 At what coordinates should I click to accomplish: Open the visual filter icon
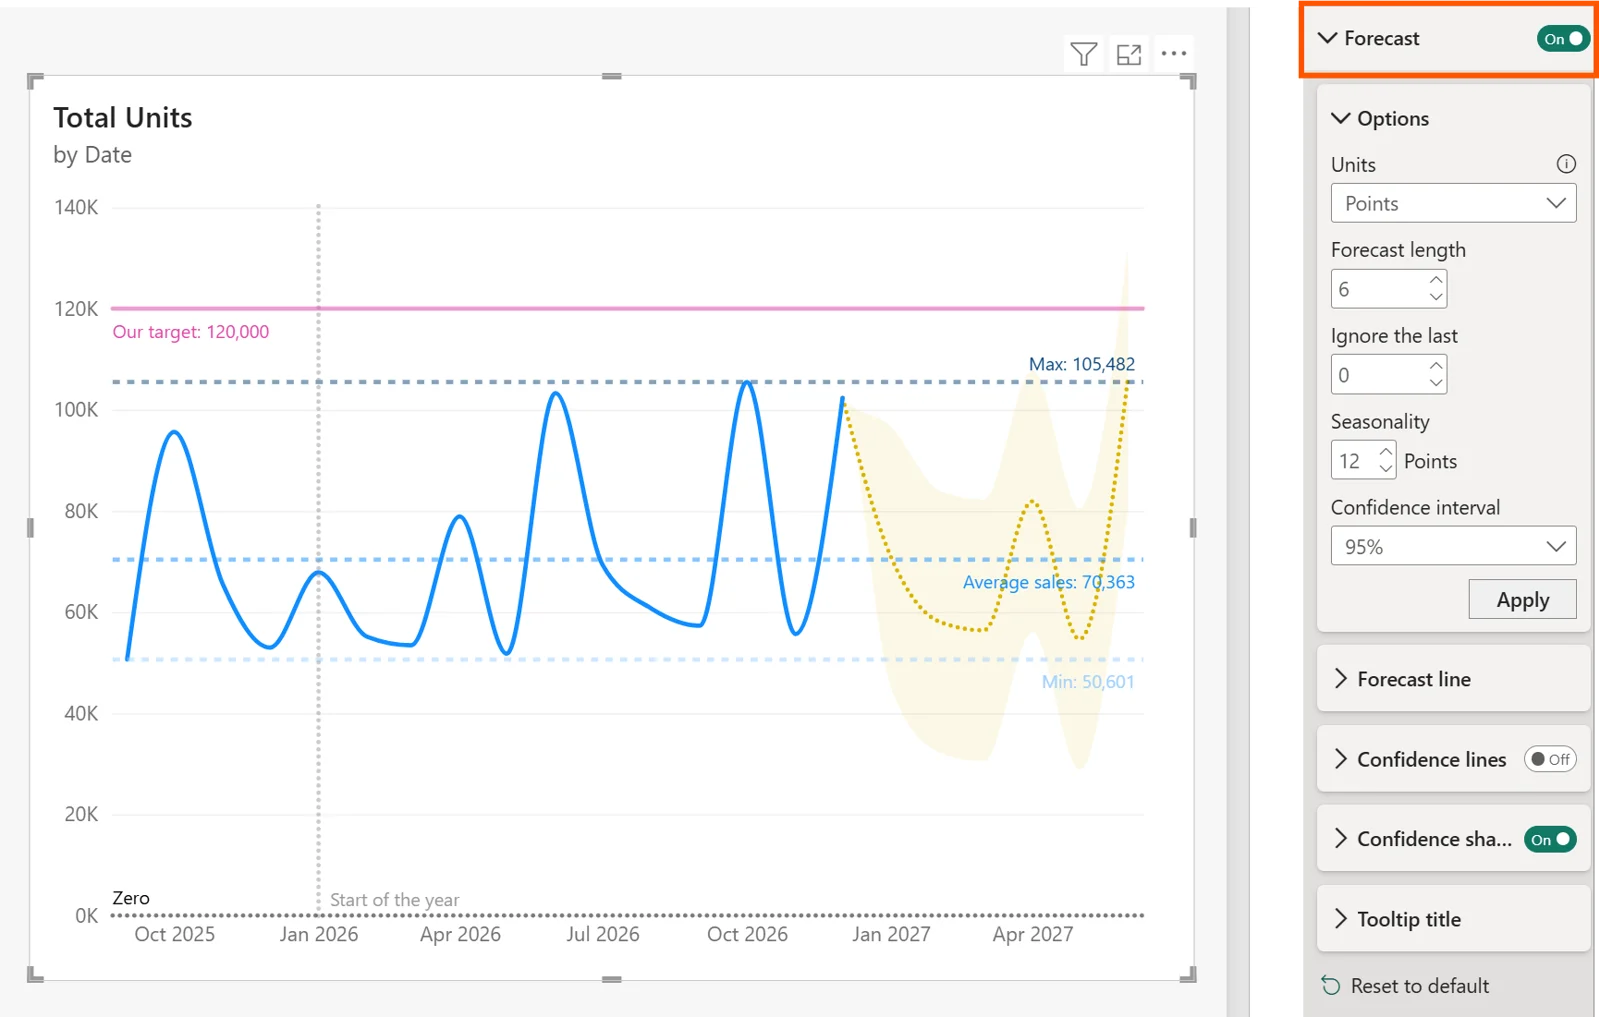(1083, 54)
